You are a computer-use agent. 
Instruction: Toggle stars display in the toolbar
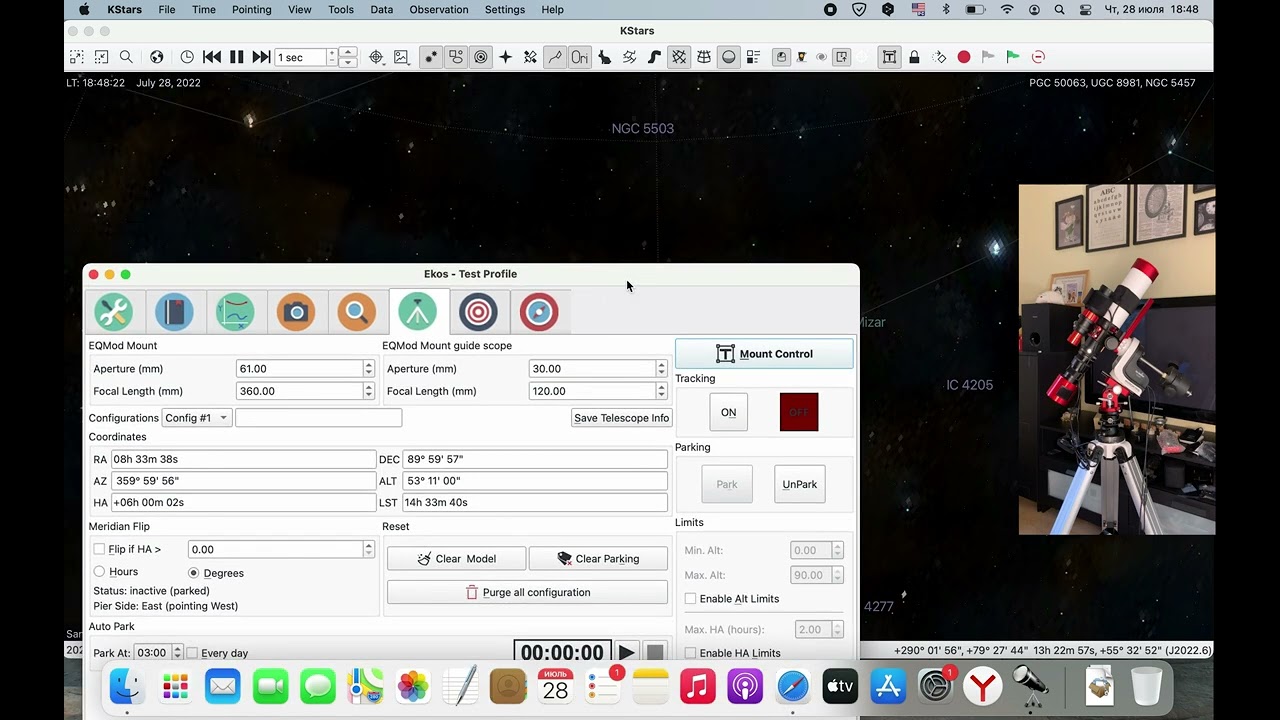coord(431,57)
